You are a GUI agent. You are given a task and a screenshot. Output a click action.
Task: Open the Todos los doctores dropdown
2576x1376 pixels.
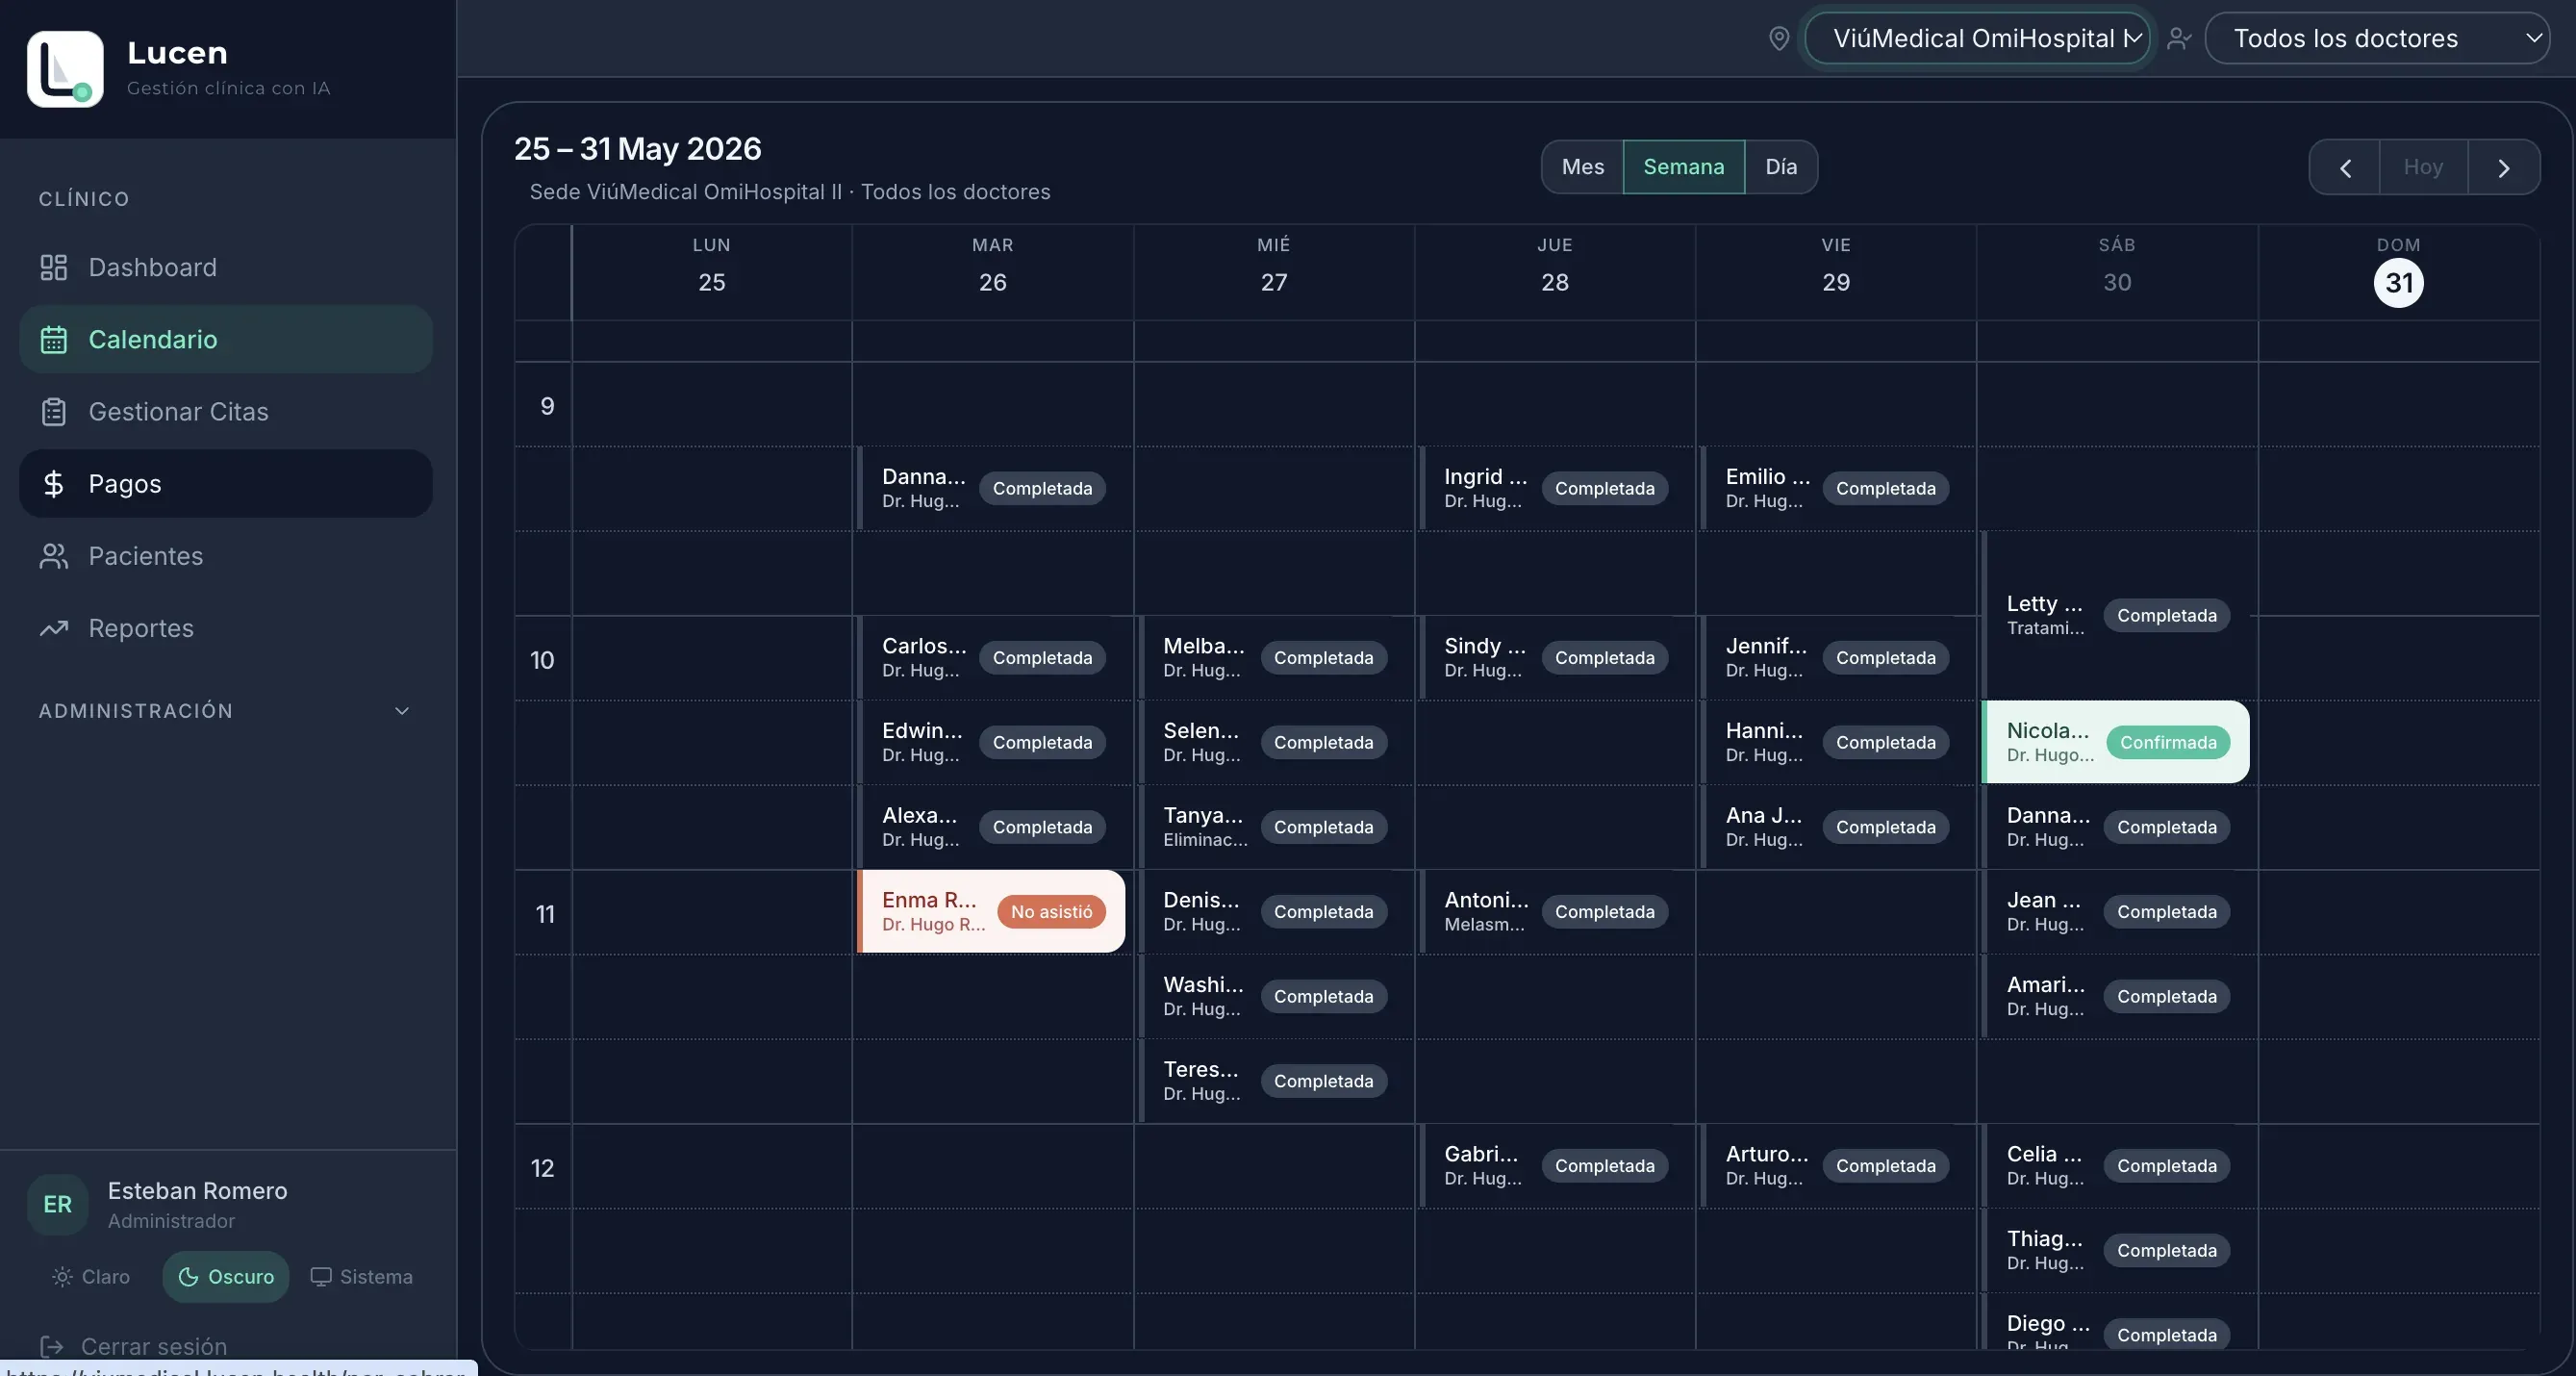point(2377,38)
